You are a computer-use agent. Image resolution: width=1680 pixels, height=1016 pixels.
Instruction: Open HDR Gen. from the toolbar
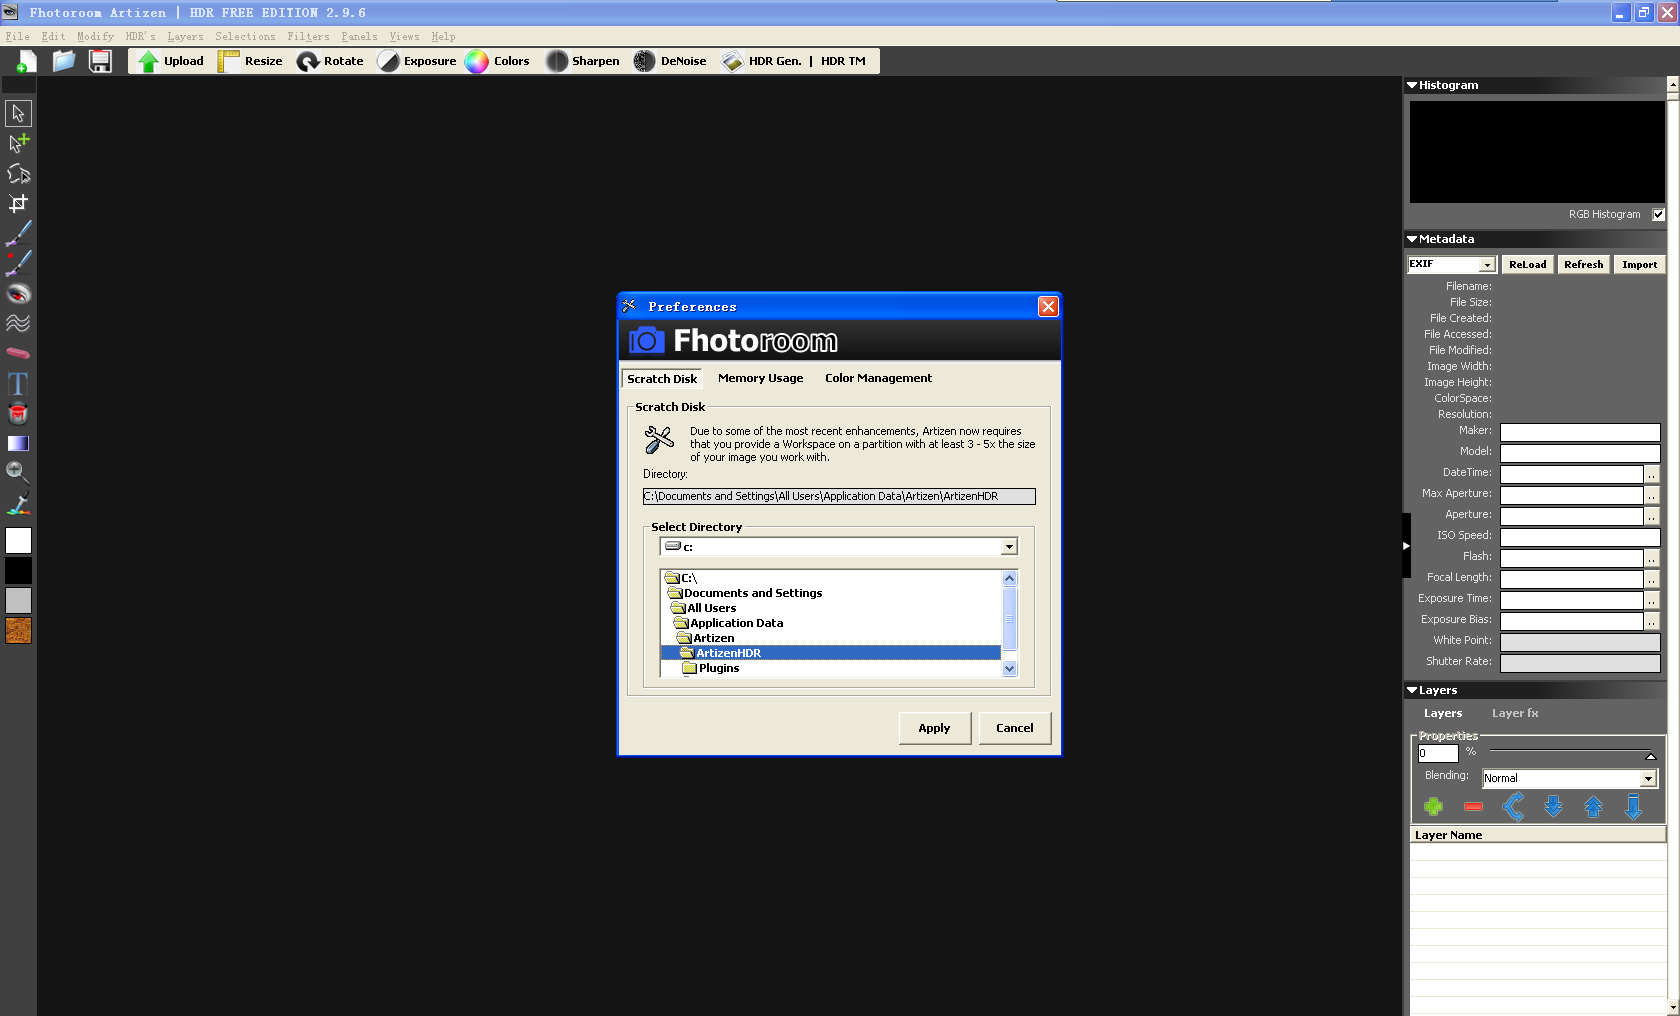[762, 61]
